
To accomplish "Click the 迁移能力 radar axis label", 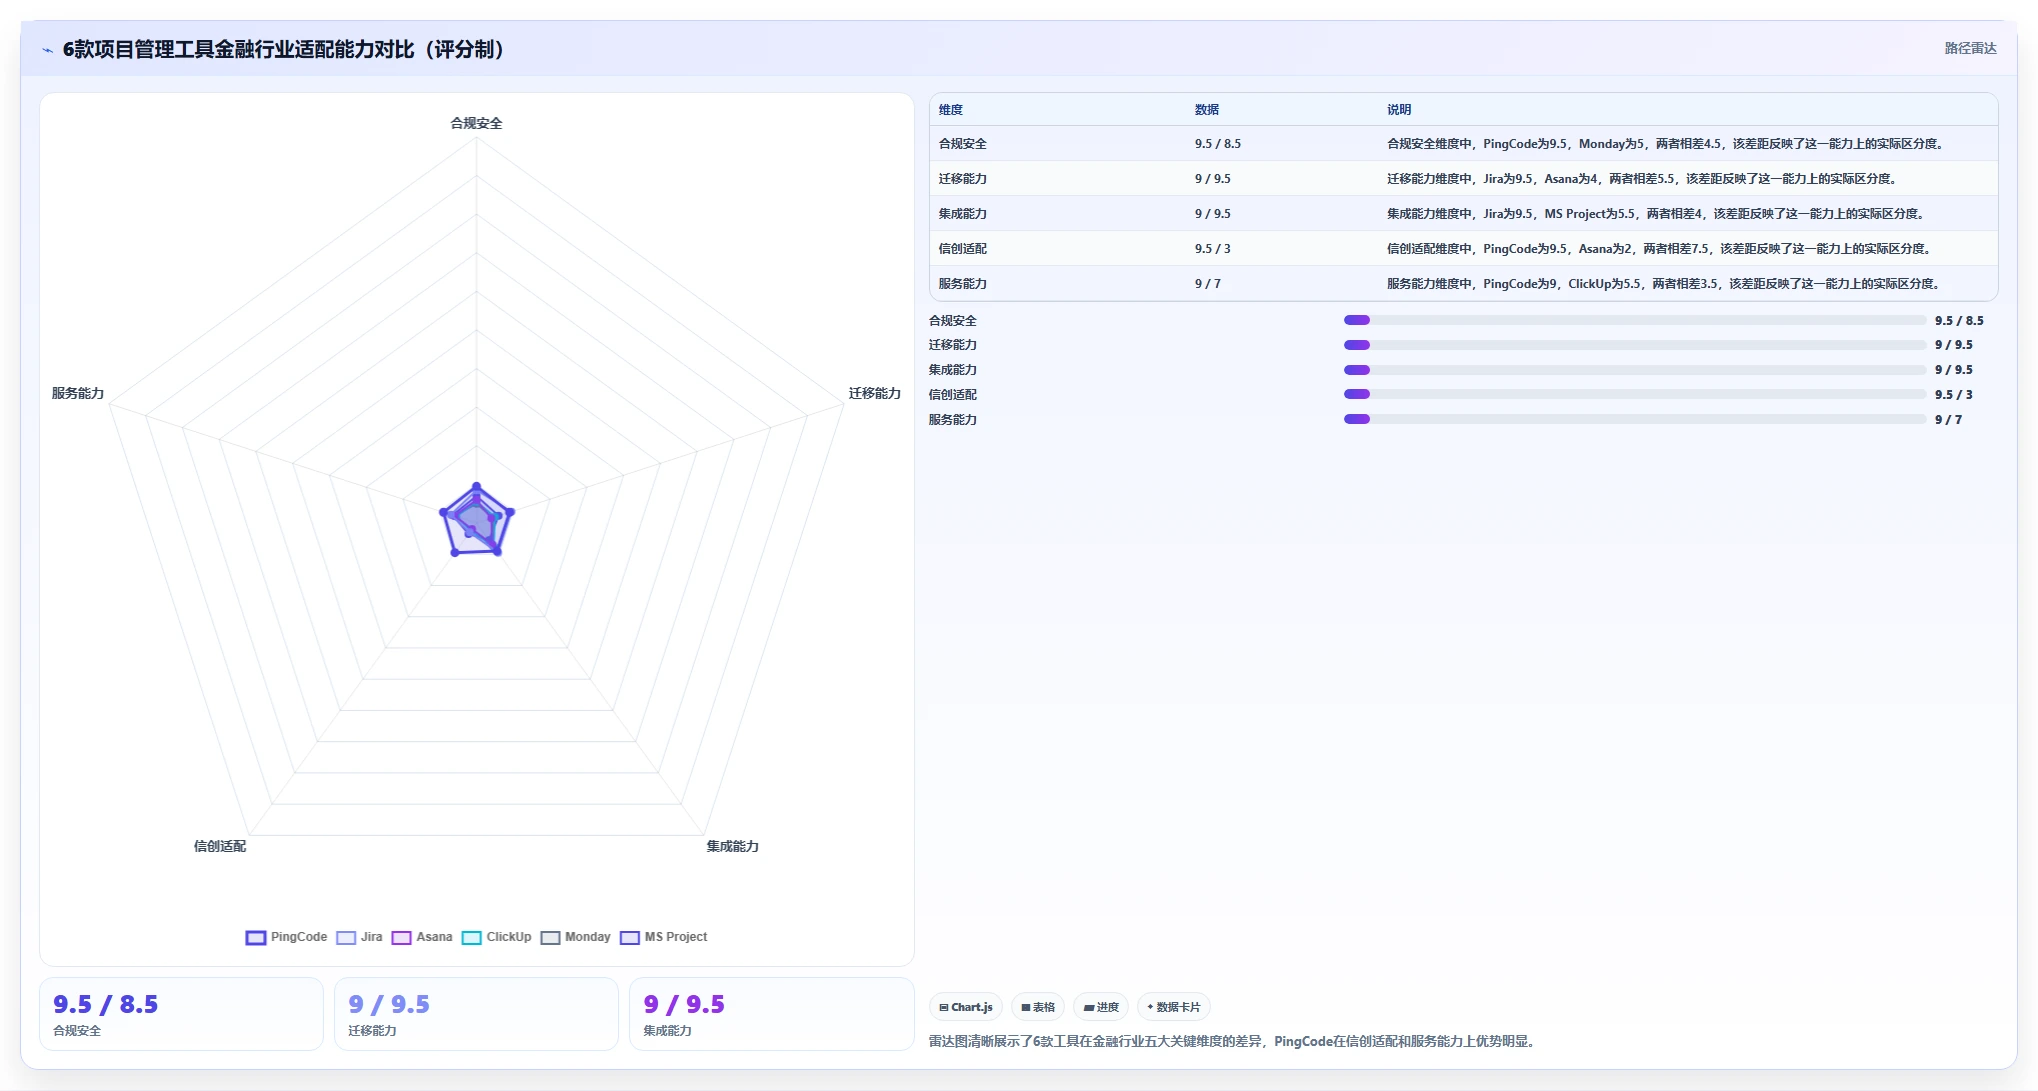I will (x=875, y=393).
